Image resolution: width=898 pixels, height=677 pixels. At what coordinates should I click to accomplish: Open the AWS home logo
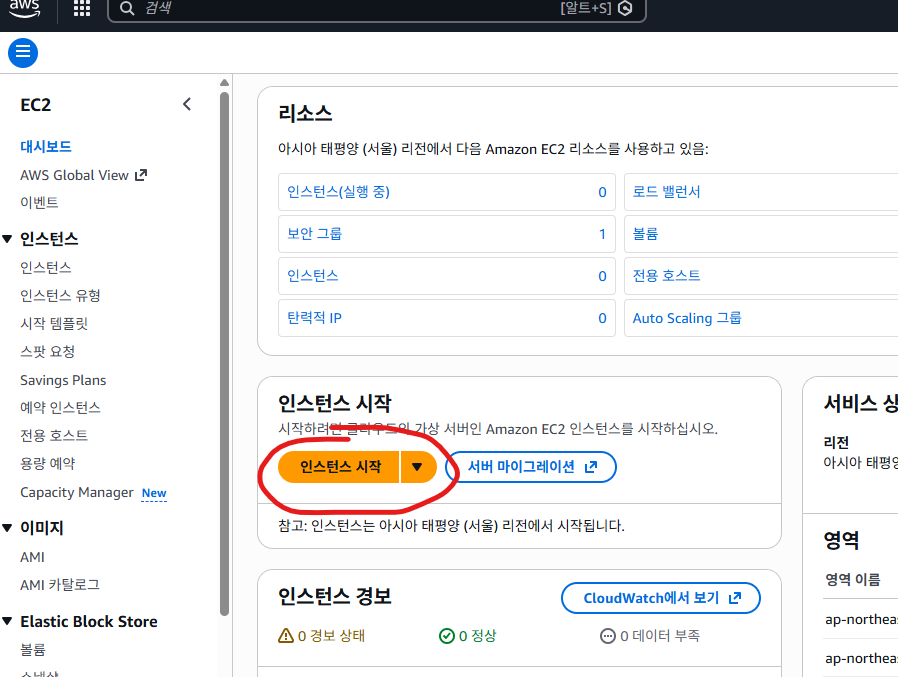point(25,8)
